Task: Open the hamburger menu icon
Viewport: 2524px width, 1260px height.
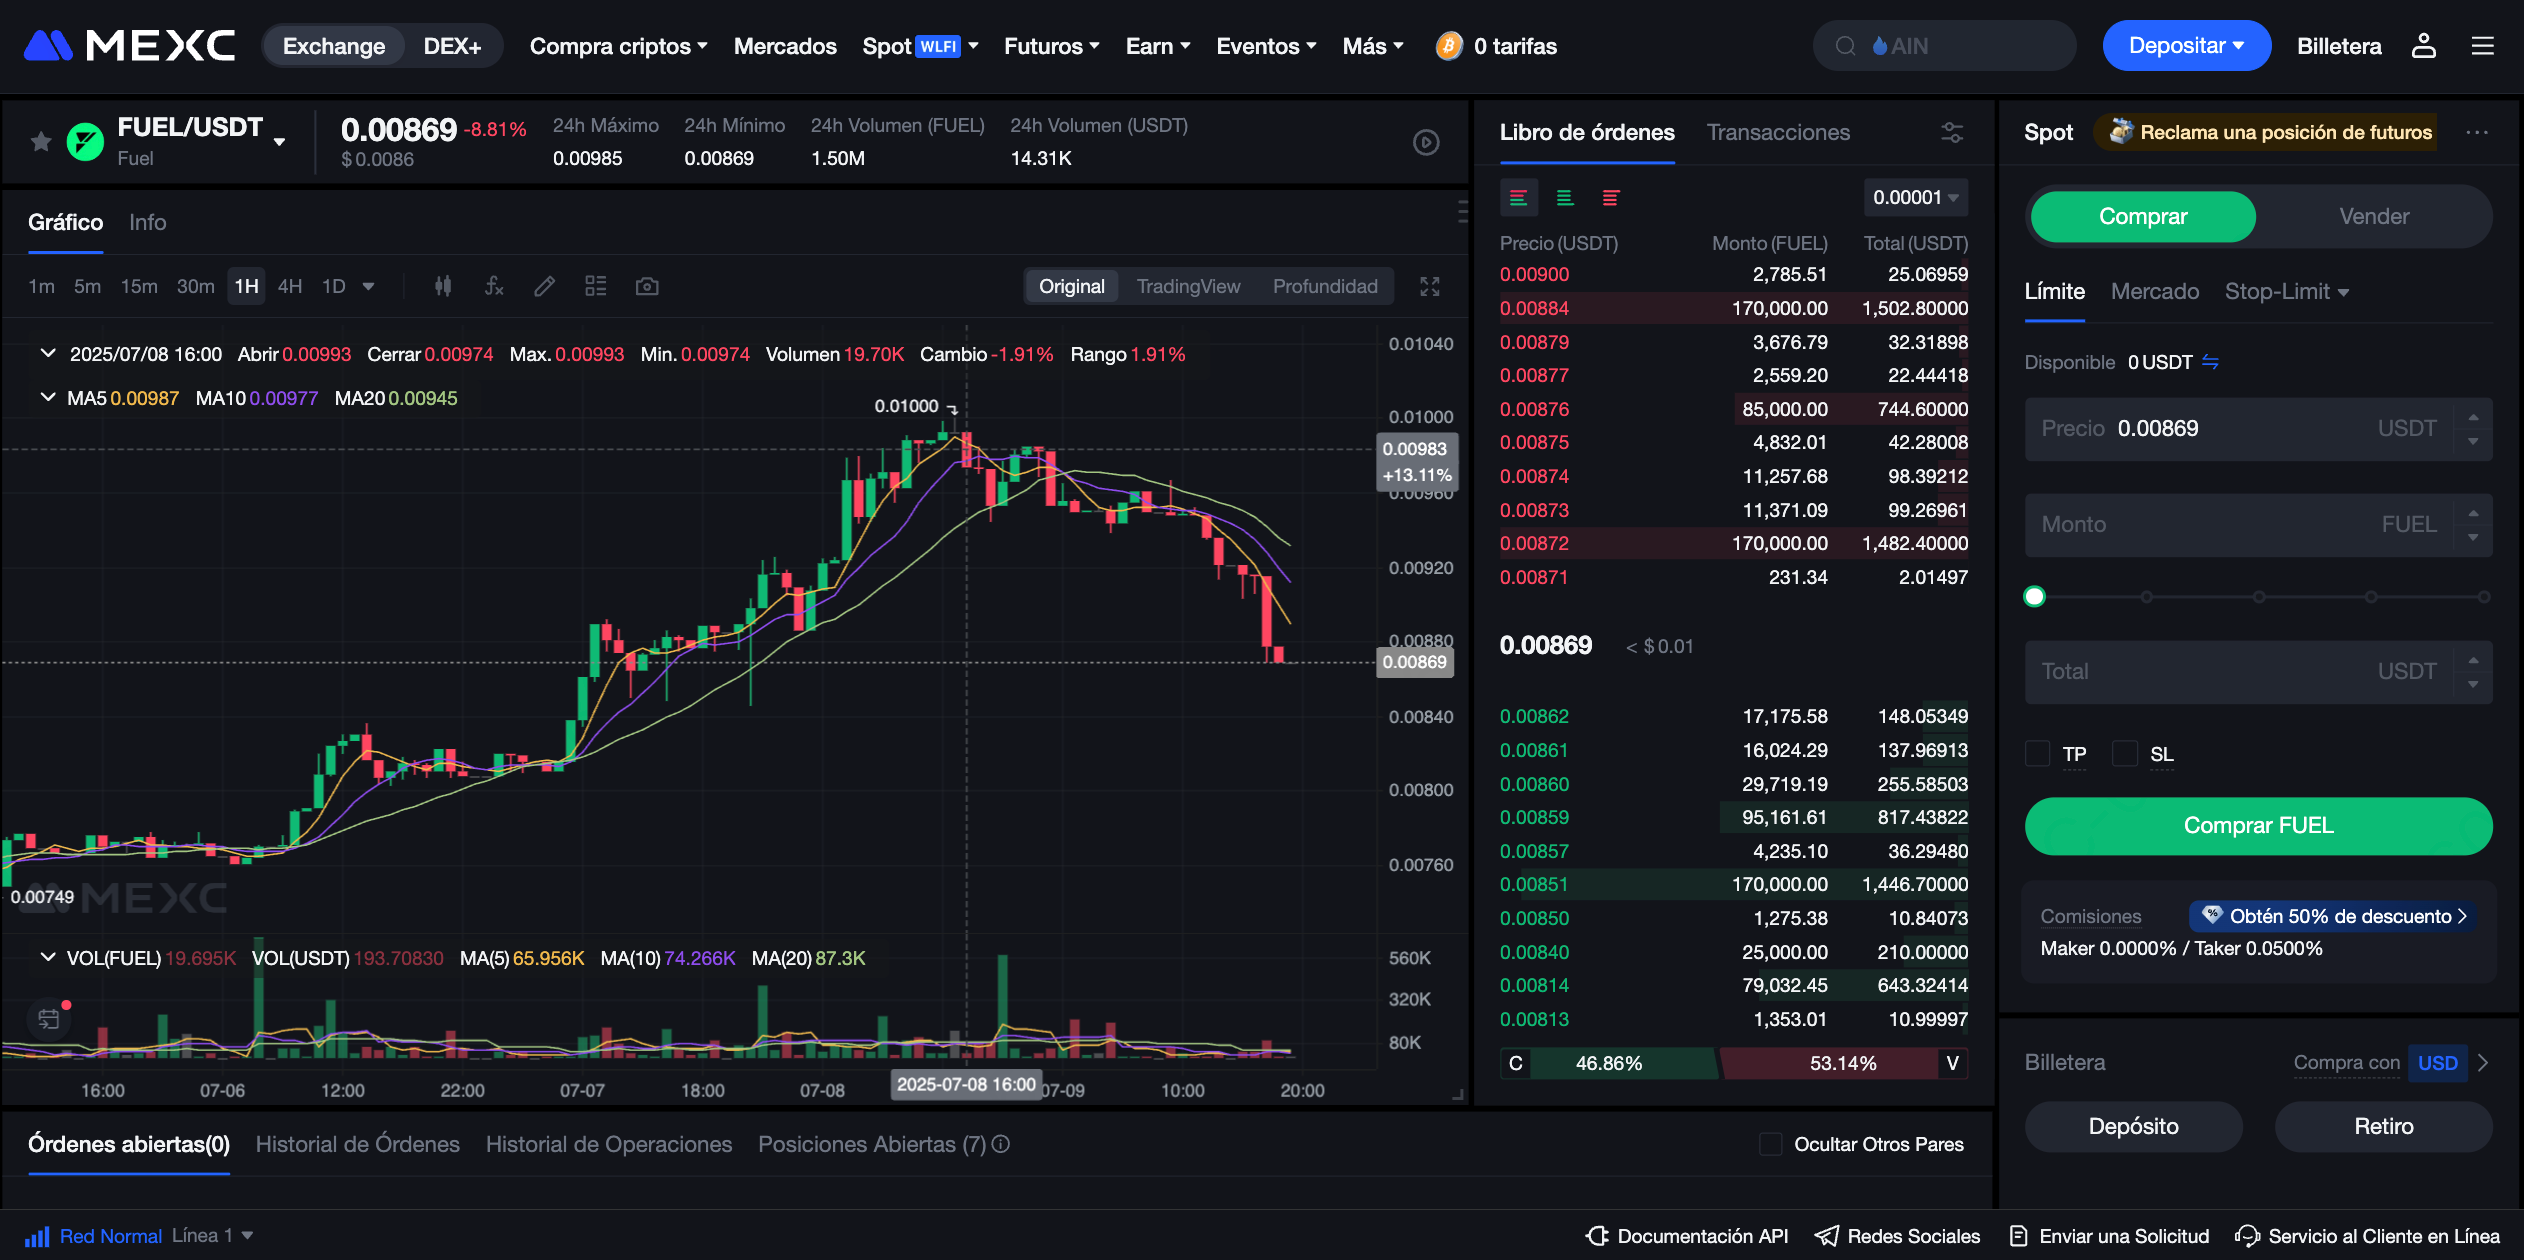Action: click(x=2482, y=46)
